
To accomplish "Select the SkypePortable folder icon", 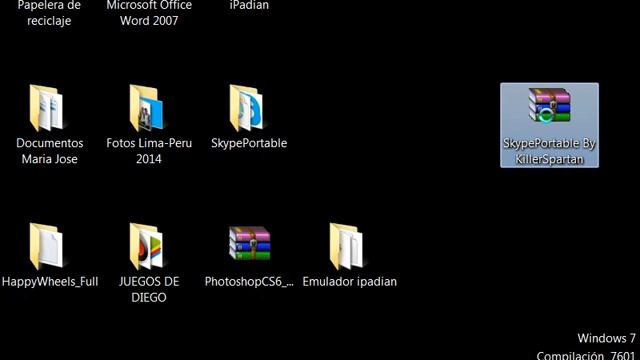I will [246, 108].
